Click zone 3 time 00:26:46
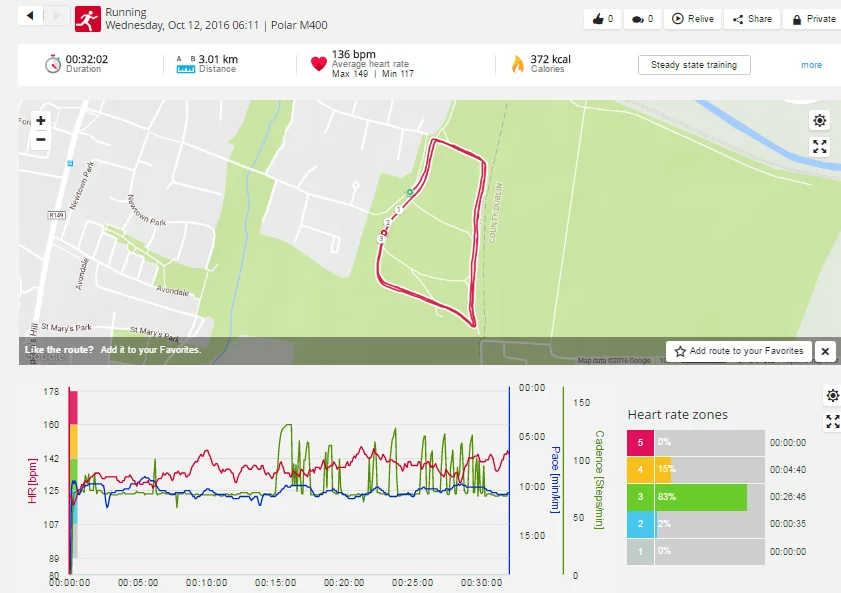841x593 pixels. coord(787,497)
